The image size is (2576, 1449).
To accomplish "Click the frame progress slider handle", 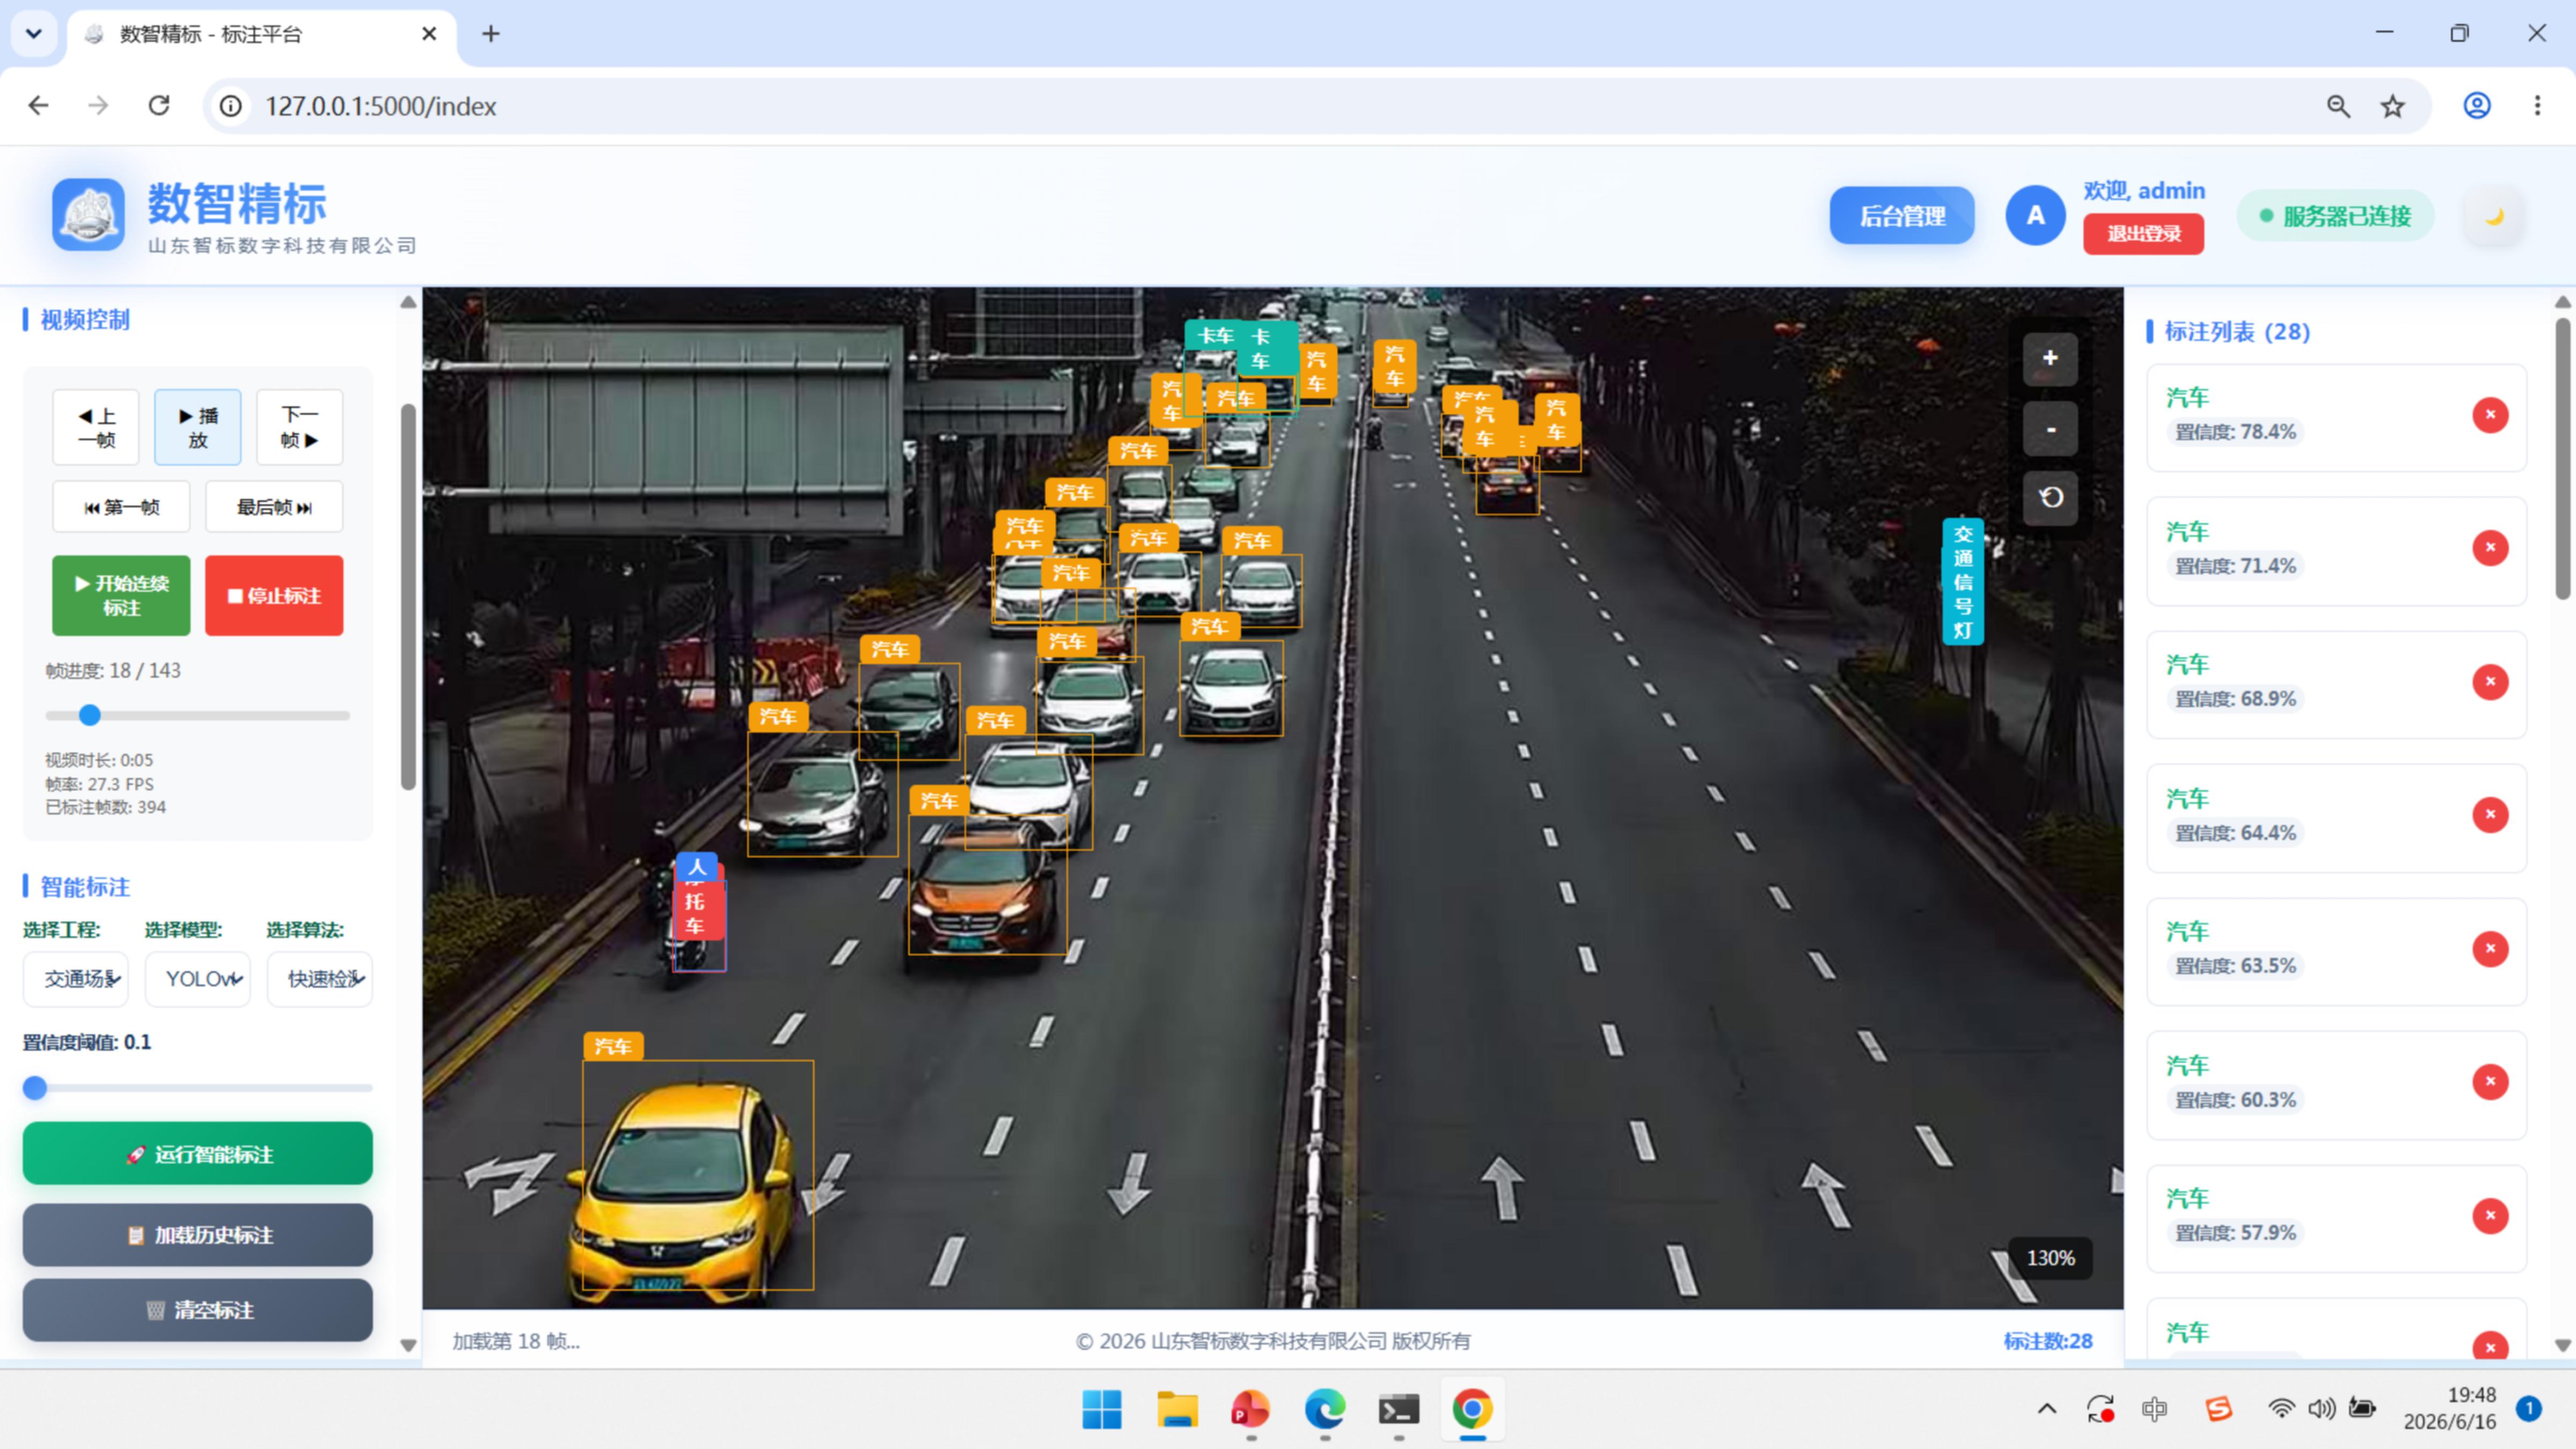I will (90, 715).
